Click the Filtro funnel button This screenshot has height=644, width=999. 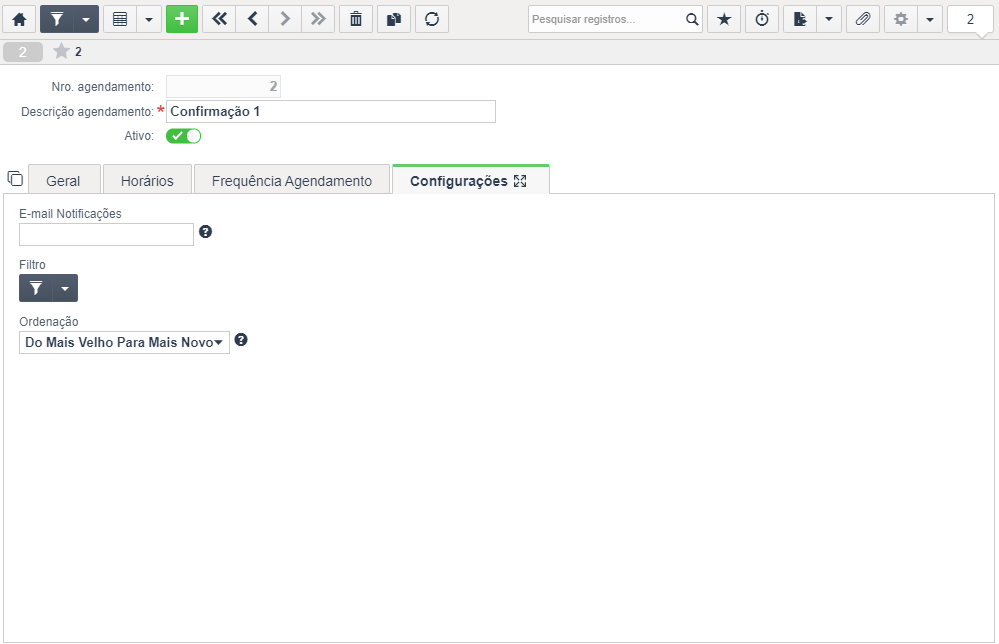coord(36,288)
